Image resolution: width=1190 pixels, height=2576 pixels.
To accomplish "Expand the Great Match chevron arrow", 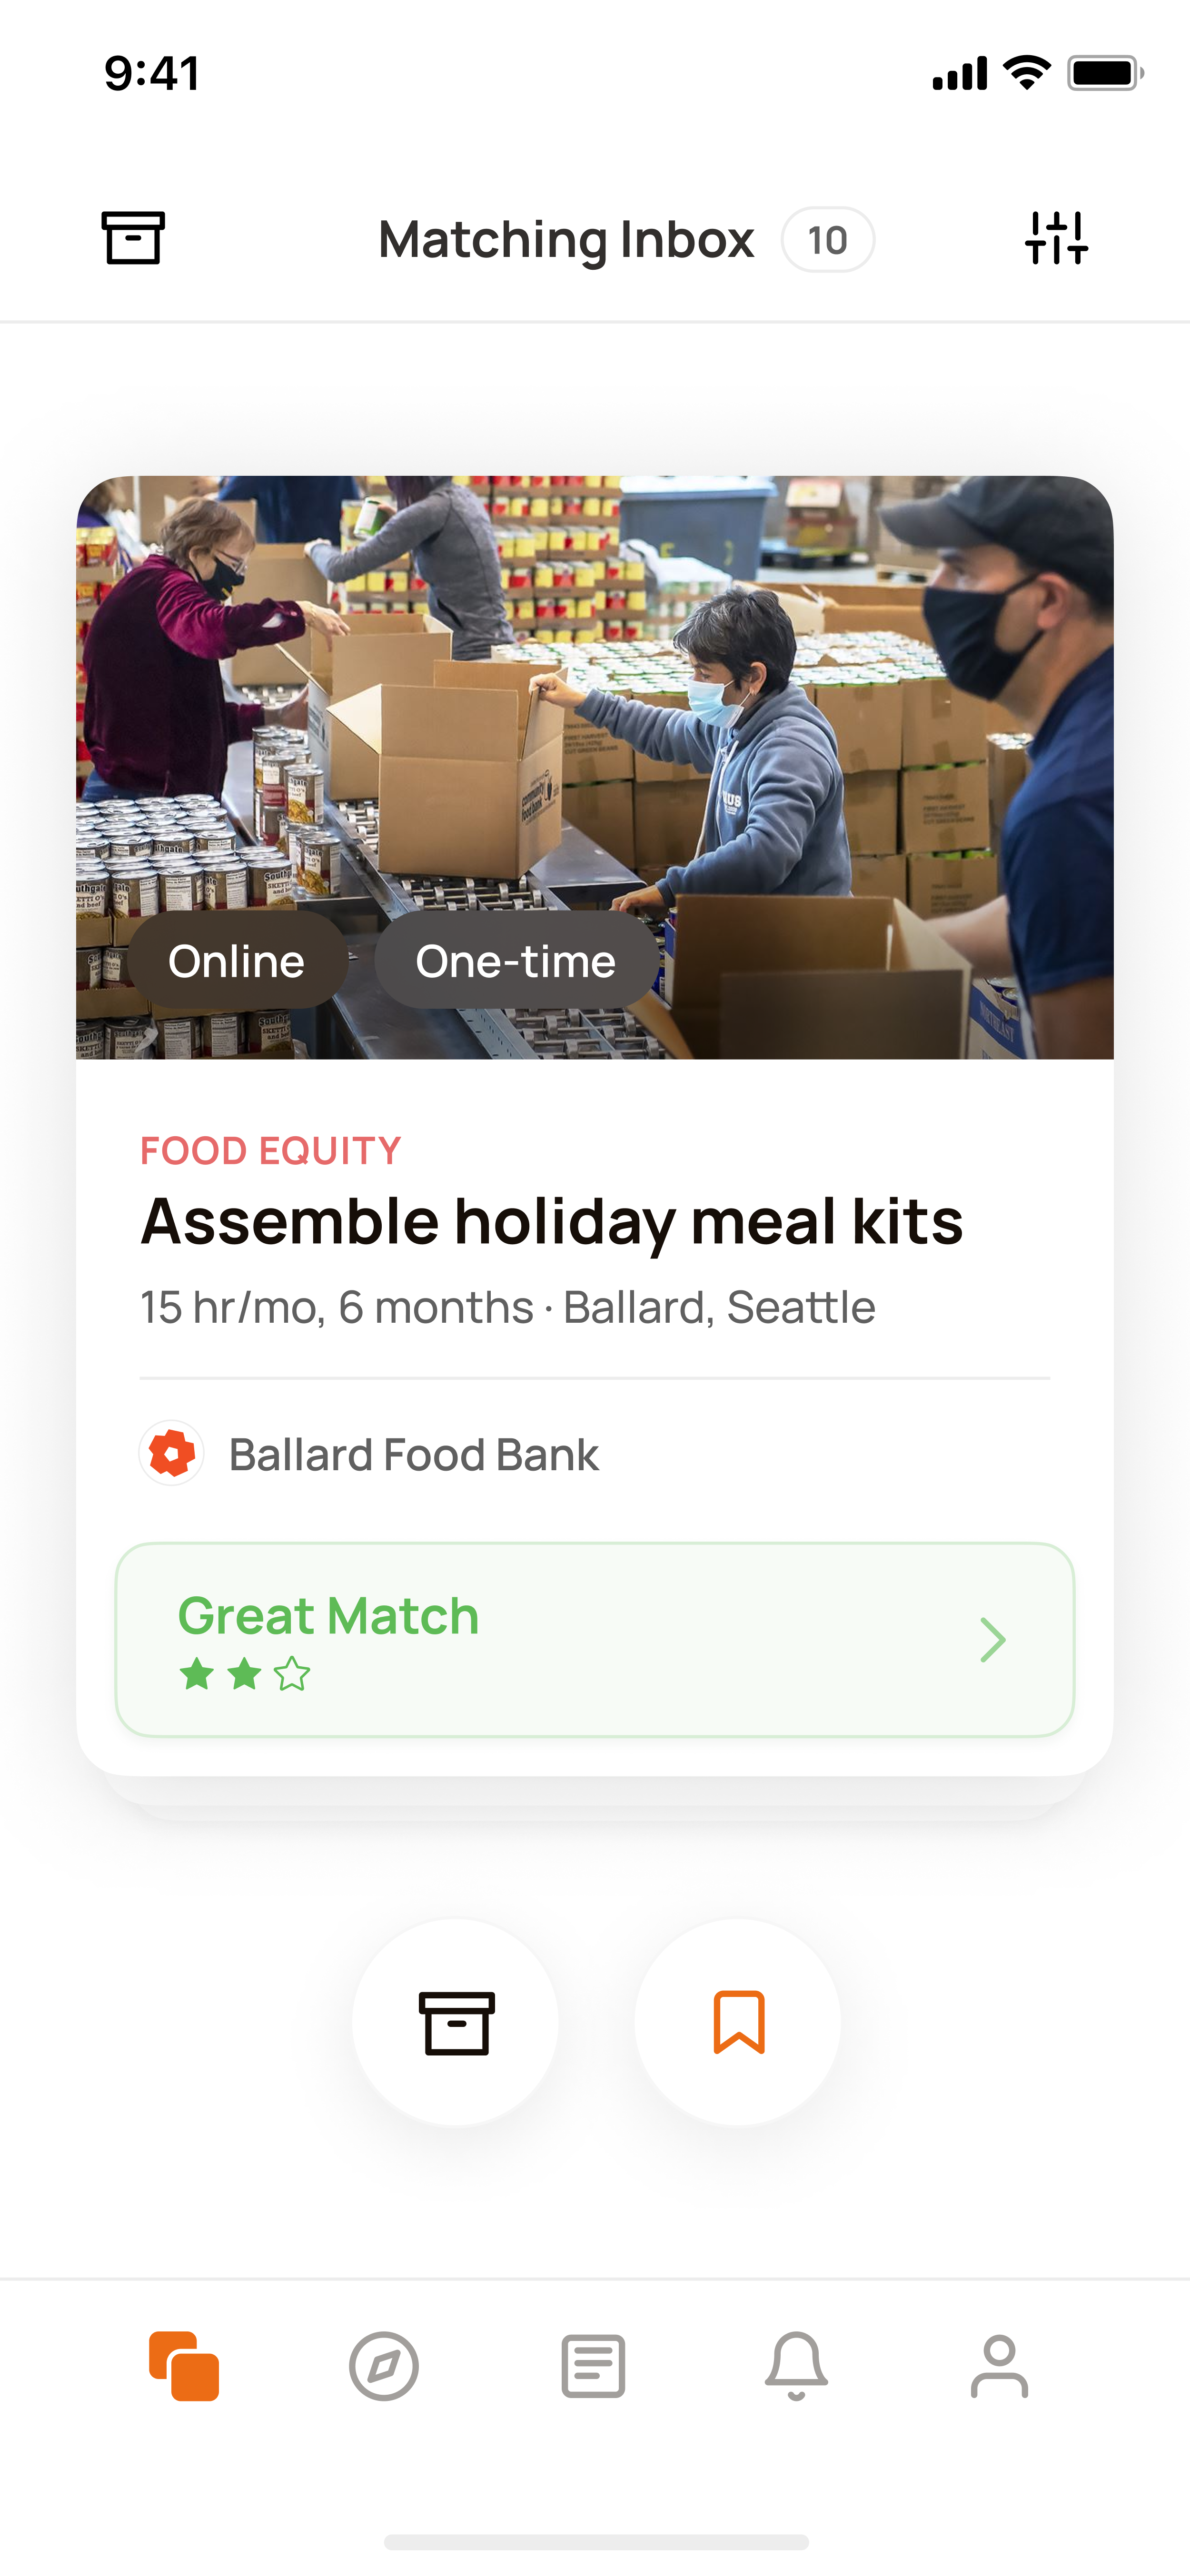I will pos(992,1640).
